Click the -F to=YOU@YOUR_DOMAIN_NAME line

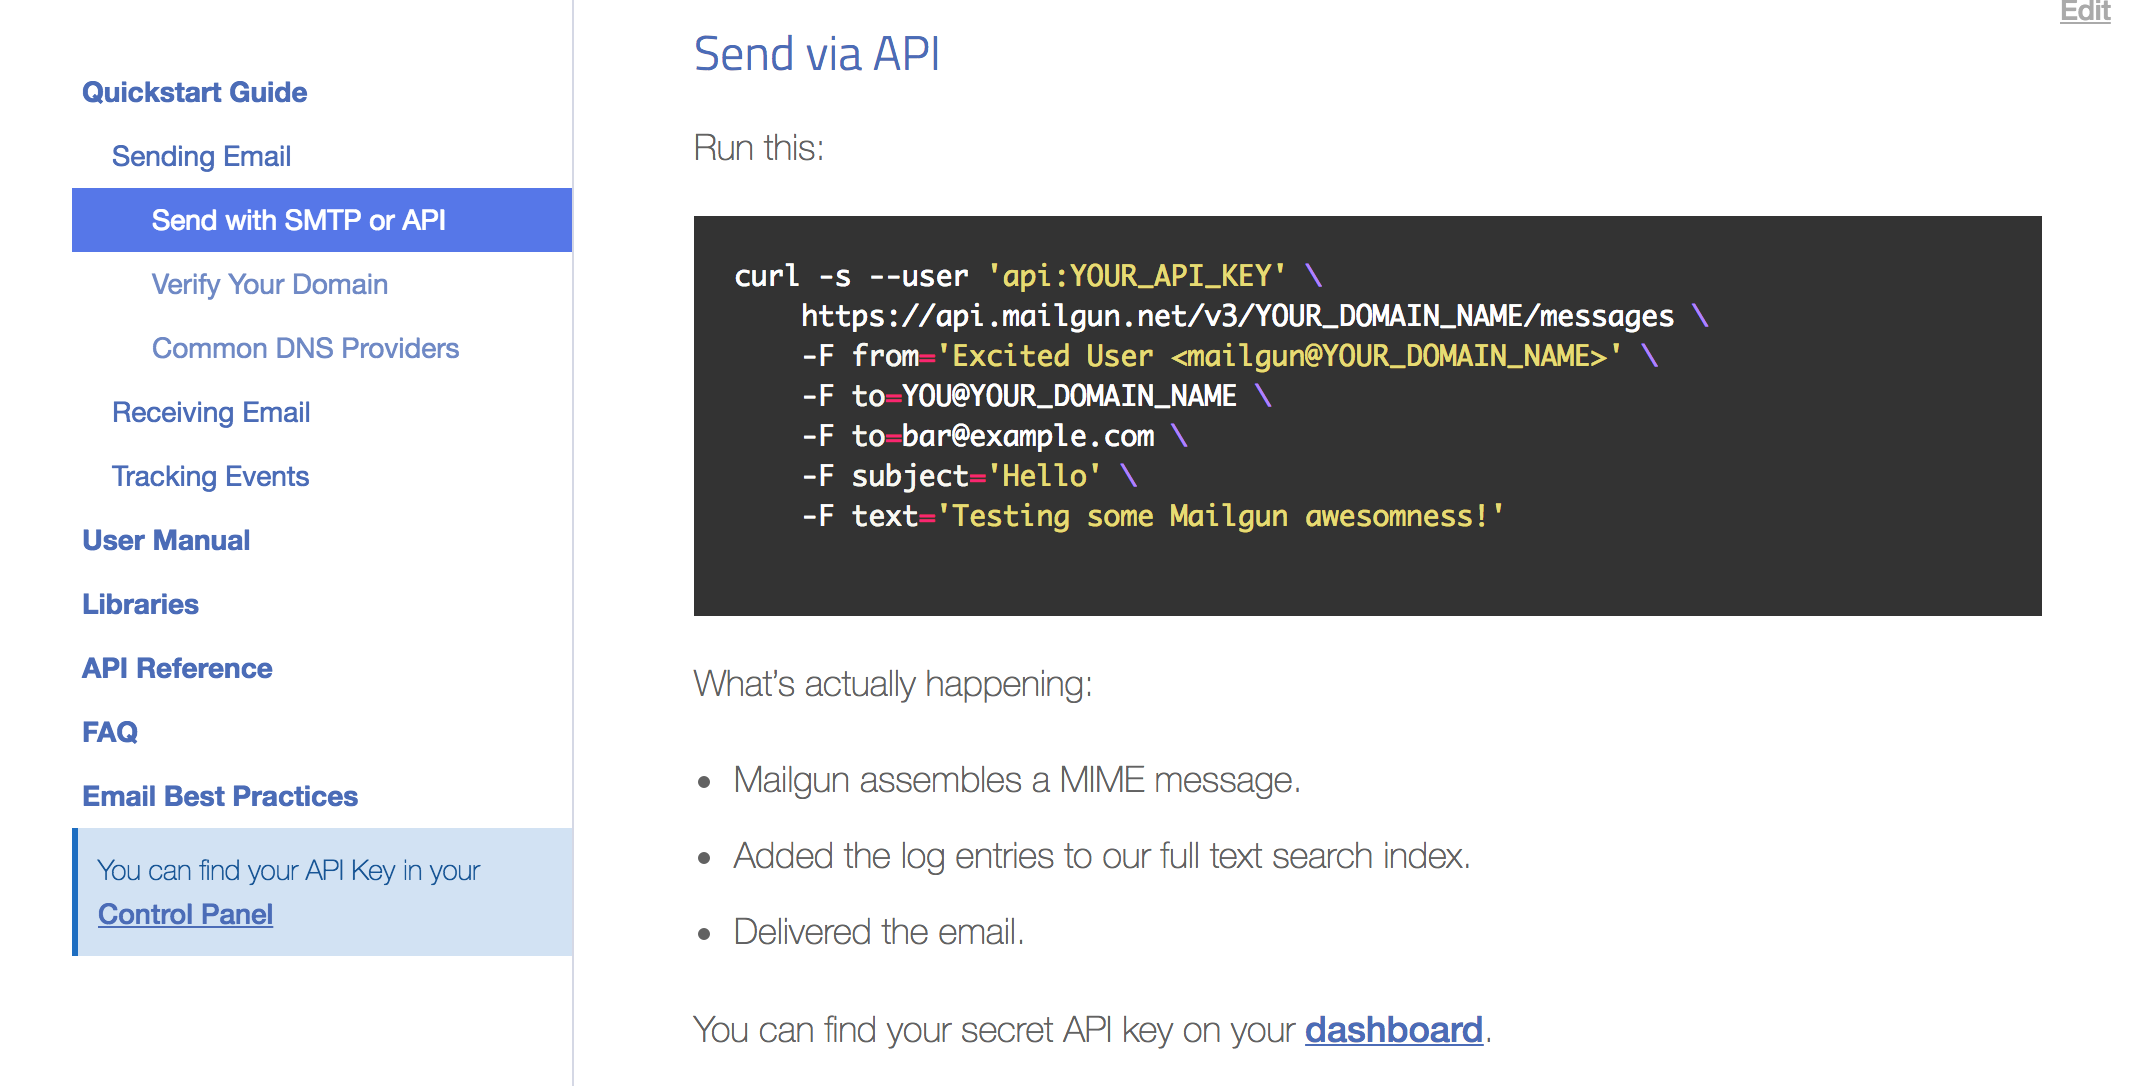point(1036,396)
